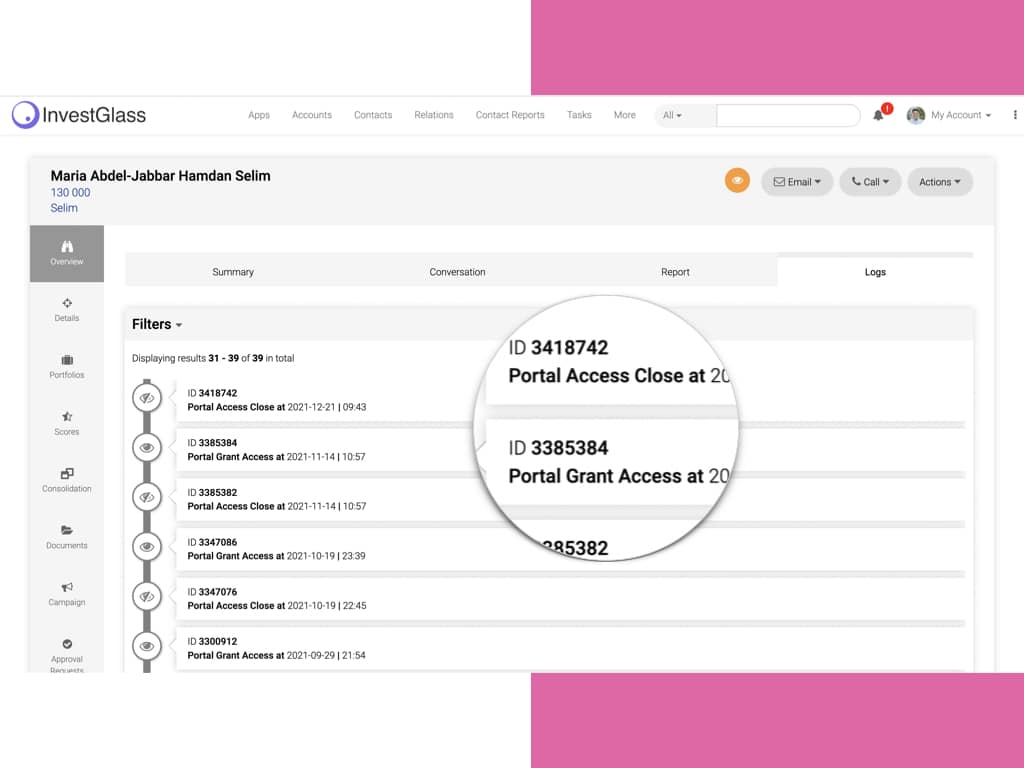Toggle eye icon for log ID 3347086
1024x768 pixels.
[x=147, y=547]
